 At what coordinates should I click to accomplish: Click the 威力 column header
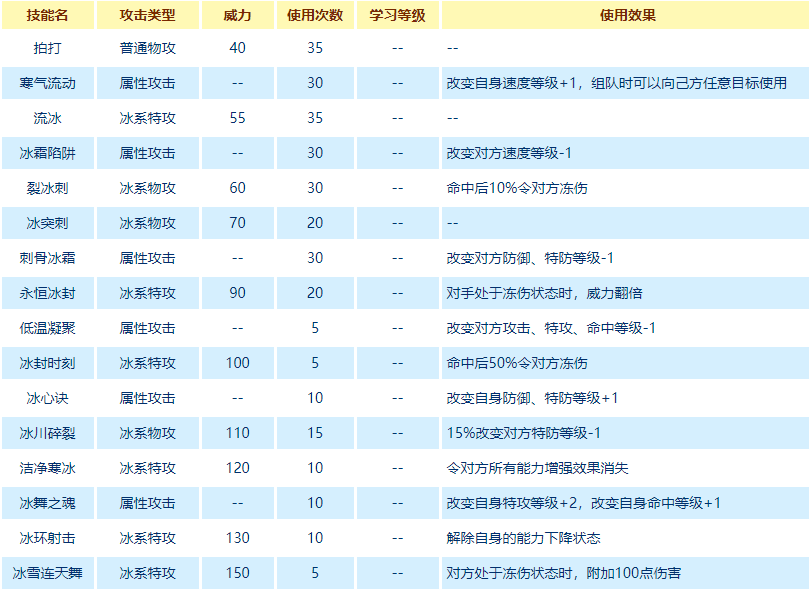[x=237, y=16]
